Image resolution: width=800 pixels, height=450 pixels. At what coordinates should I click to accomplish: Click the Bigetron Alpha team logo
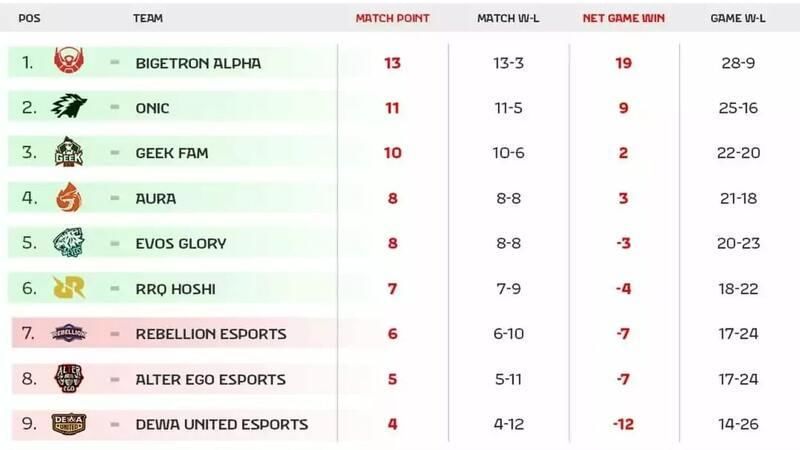[x=69, y=62]
